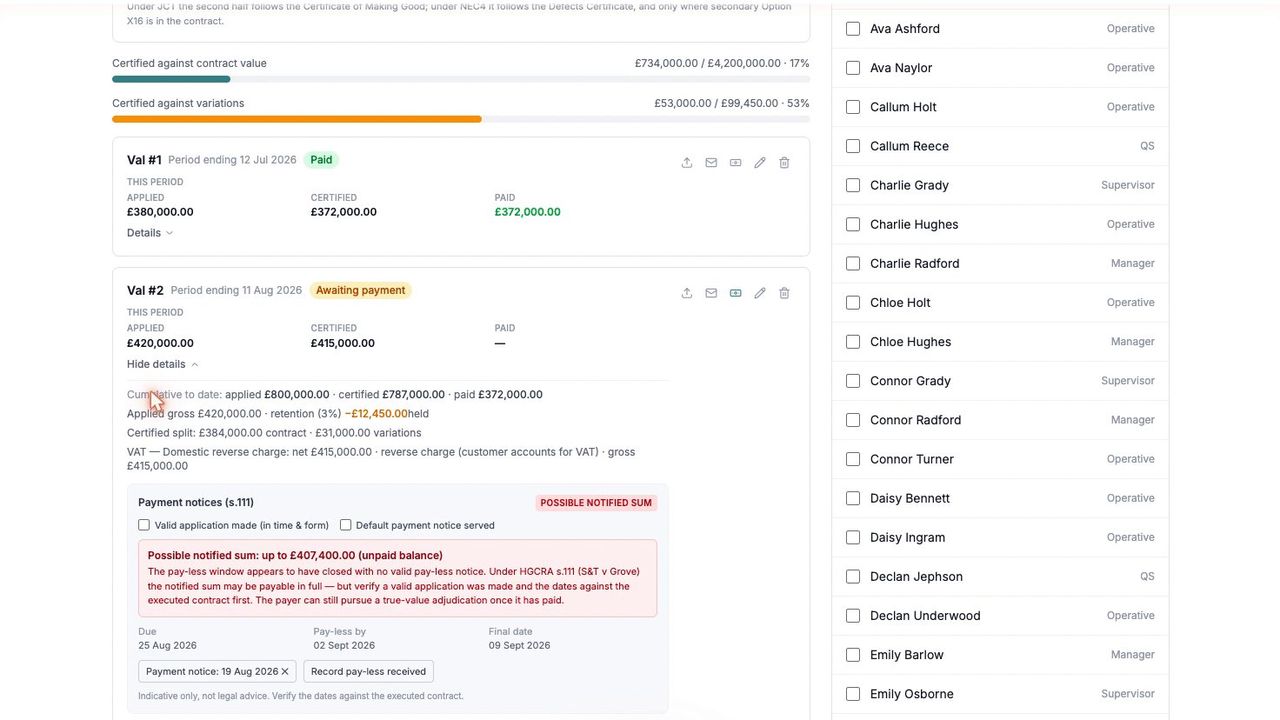Click the green paid amount '£372,000.00' in Val #1
Viewport: 1280px width, 720px height.
(528, 212)
